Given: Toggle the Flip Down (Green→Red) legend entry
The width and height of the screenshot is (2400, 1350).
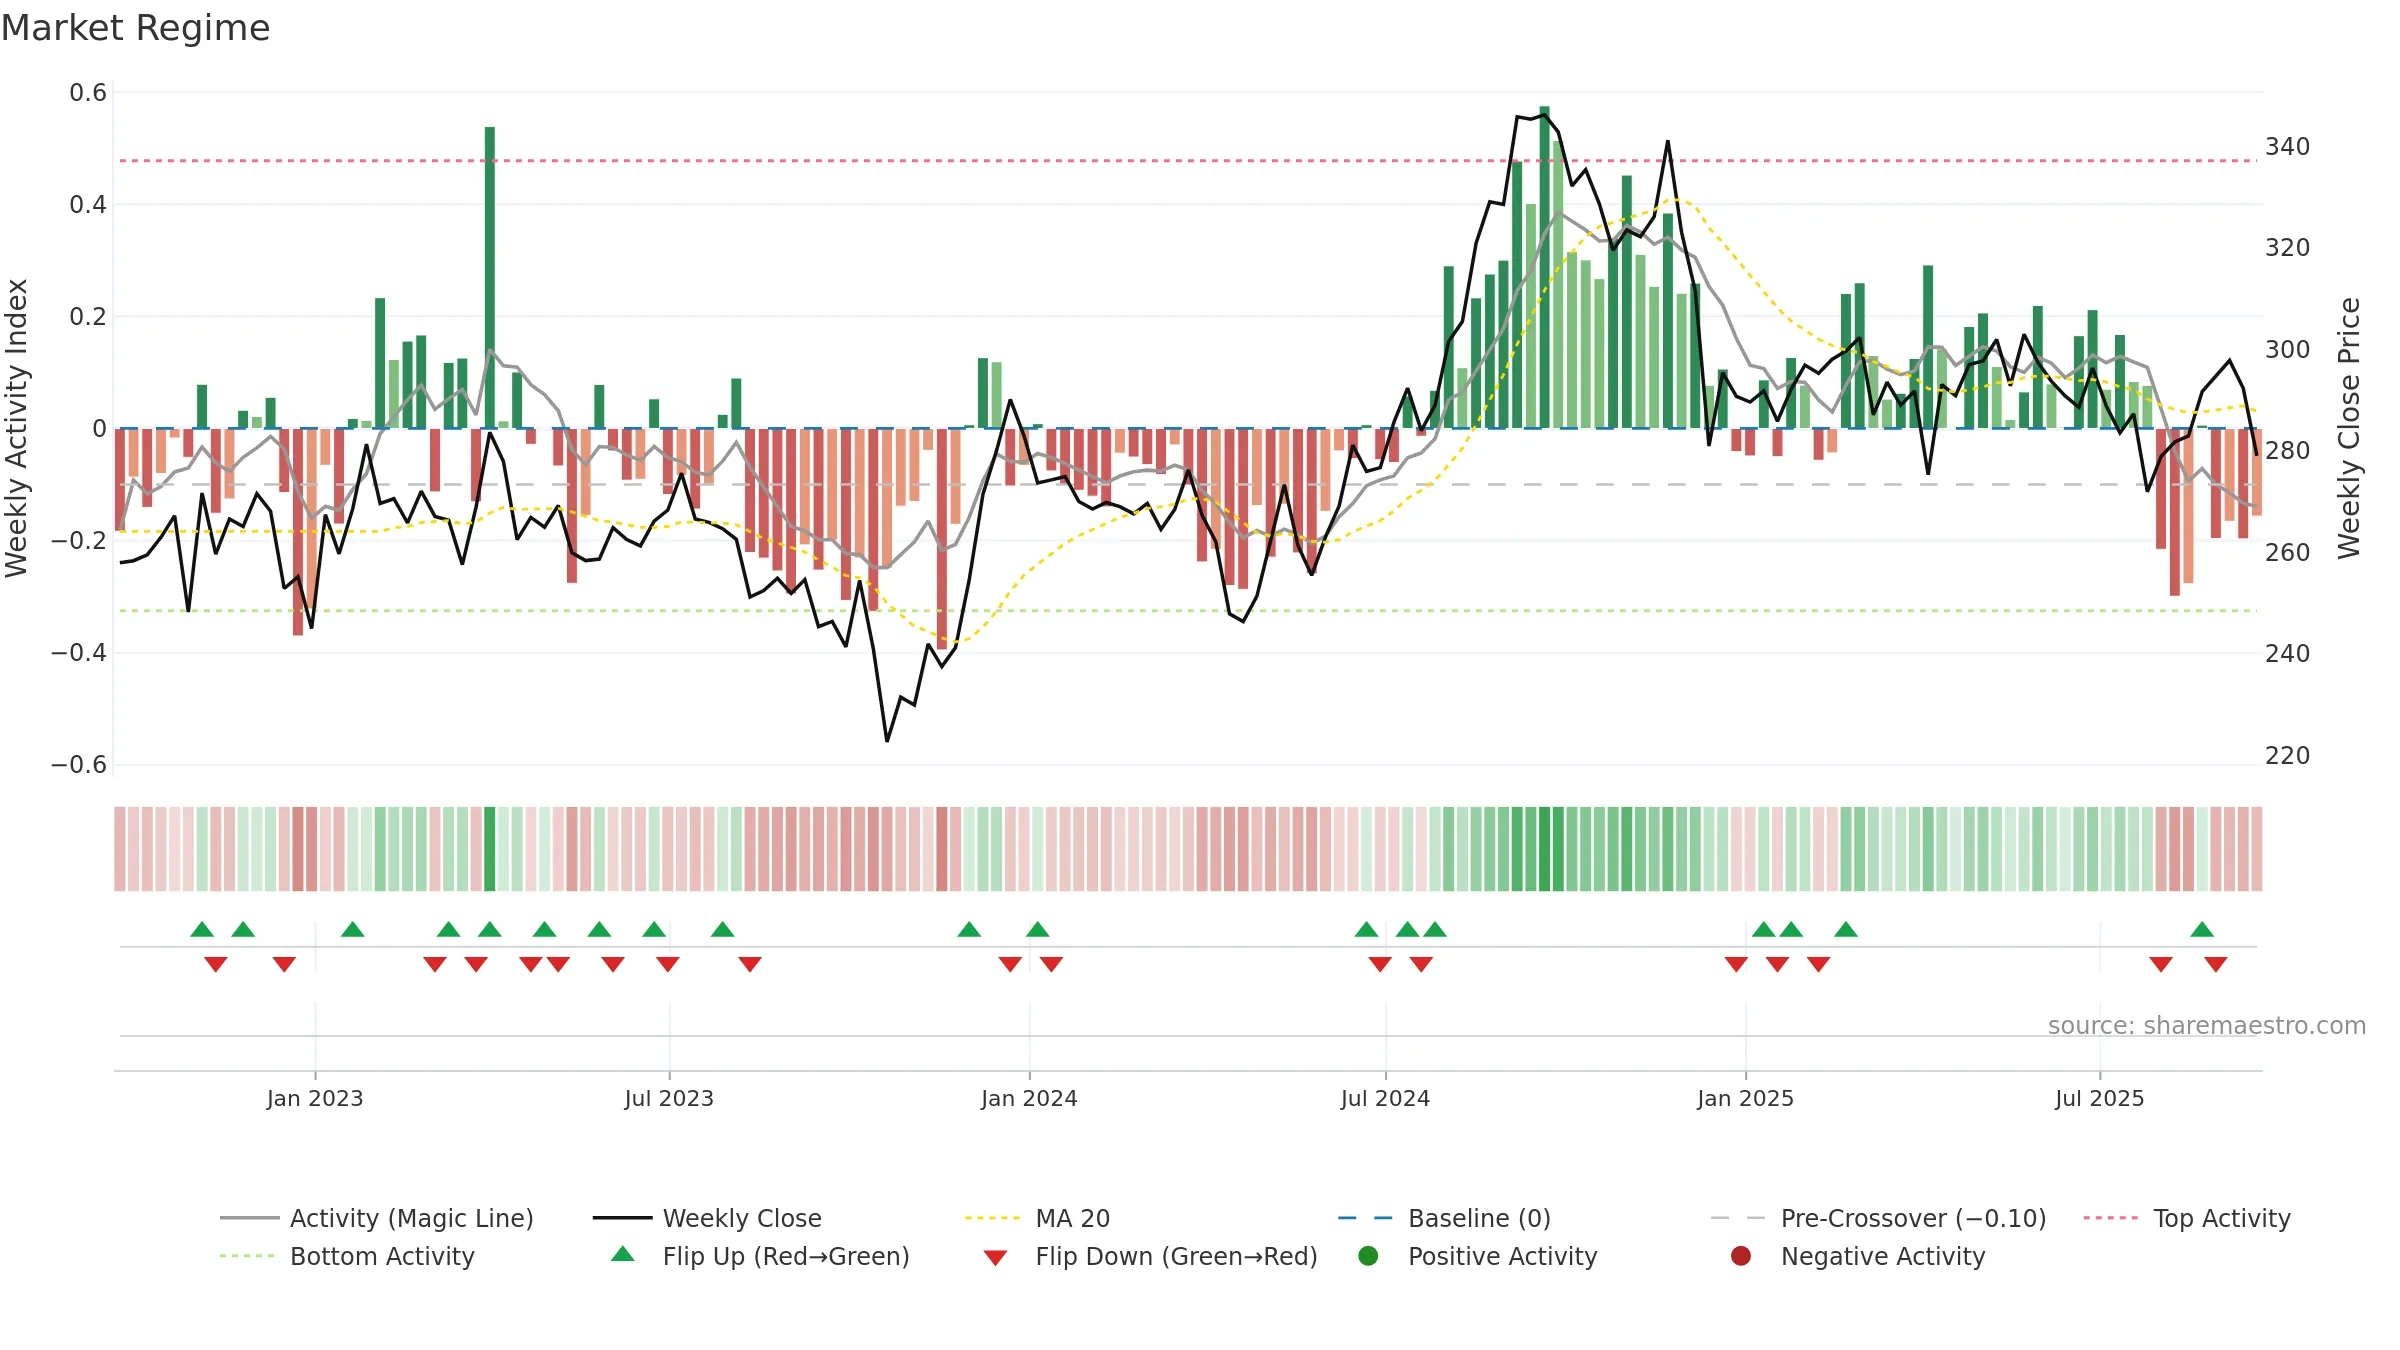Looking at the screenshot, I should (1150, 1256).
